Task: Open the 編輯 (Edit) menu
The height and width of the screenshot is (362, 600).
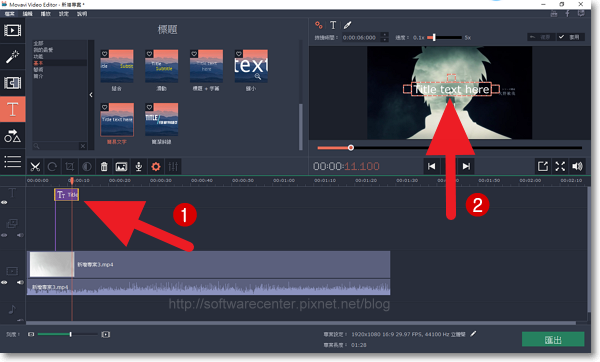Action: point(28,14)
